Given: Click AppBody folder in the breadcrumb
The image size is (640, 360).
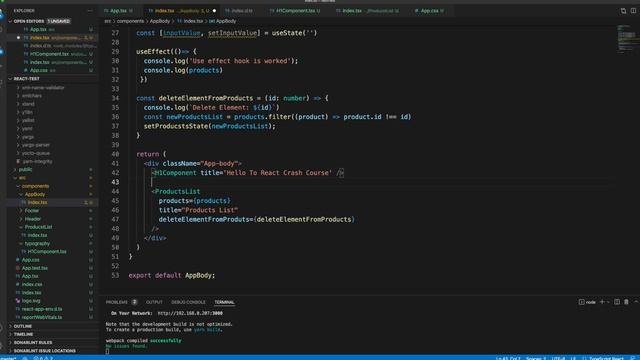Looking at the screenshot, I should pos(160,21).
